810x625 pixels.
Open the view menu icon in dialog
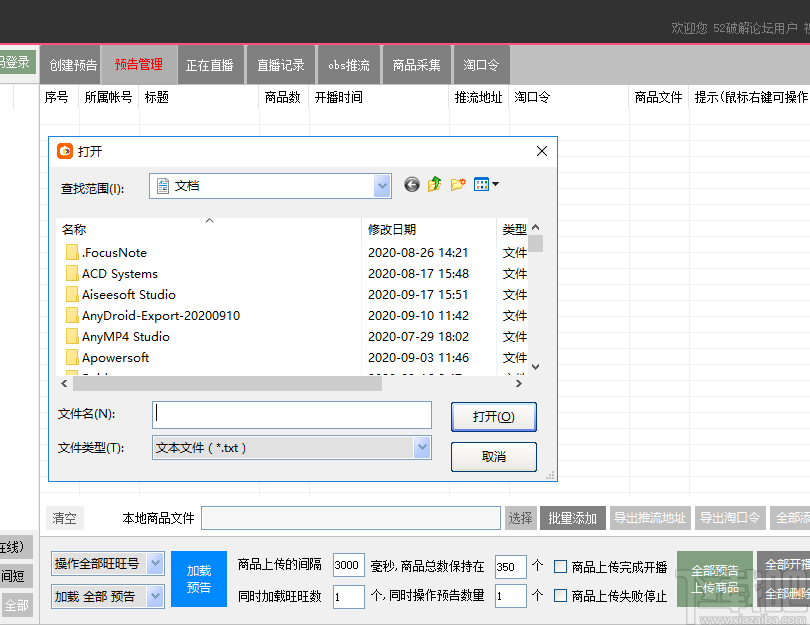(481, 184)
